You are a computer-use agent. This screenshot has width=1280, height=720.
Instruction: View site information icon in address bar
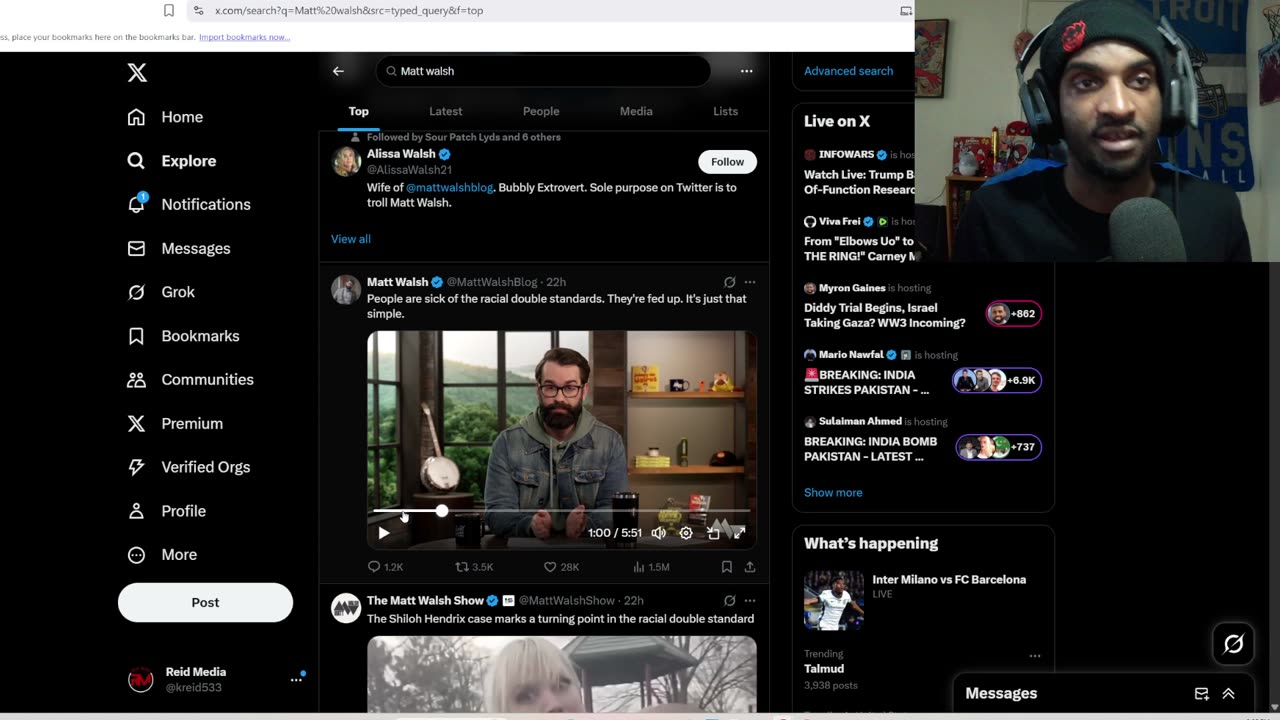click(198, 10)
